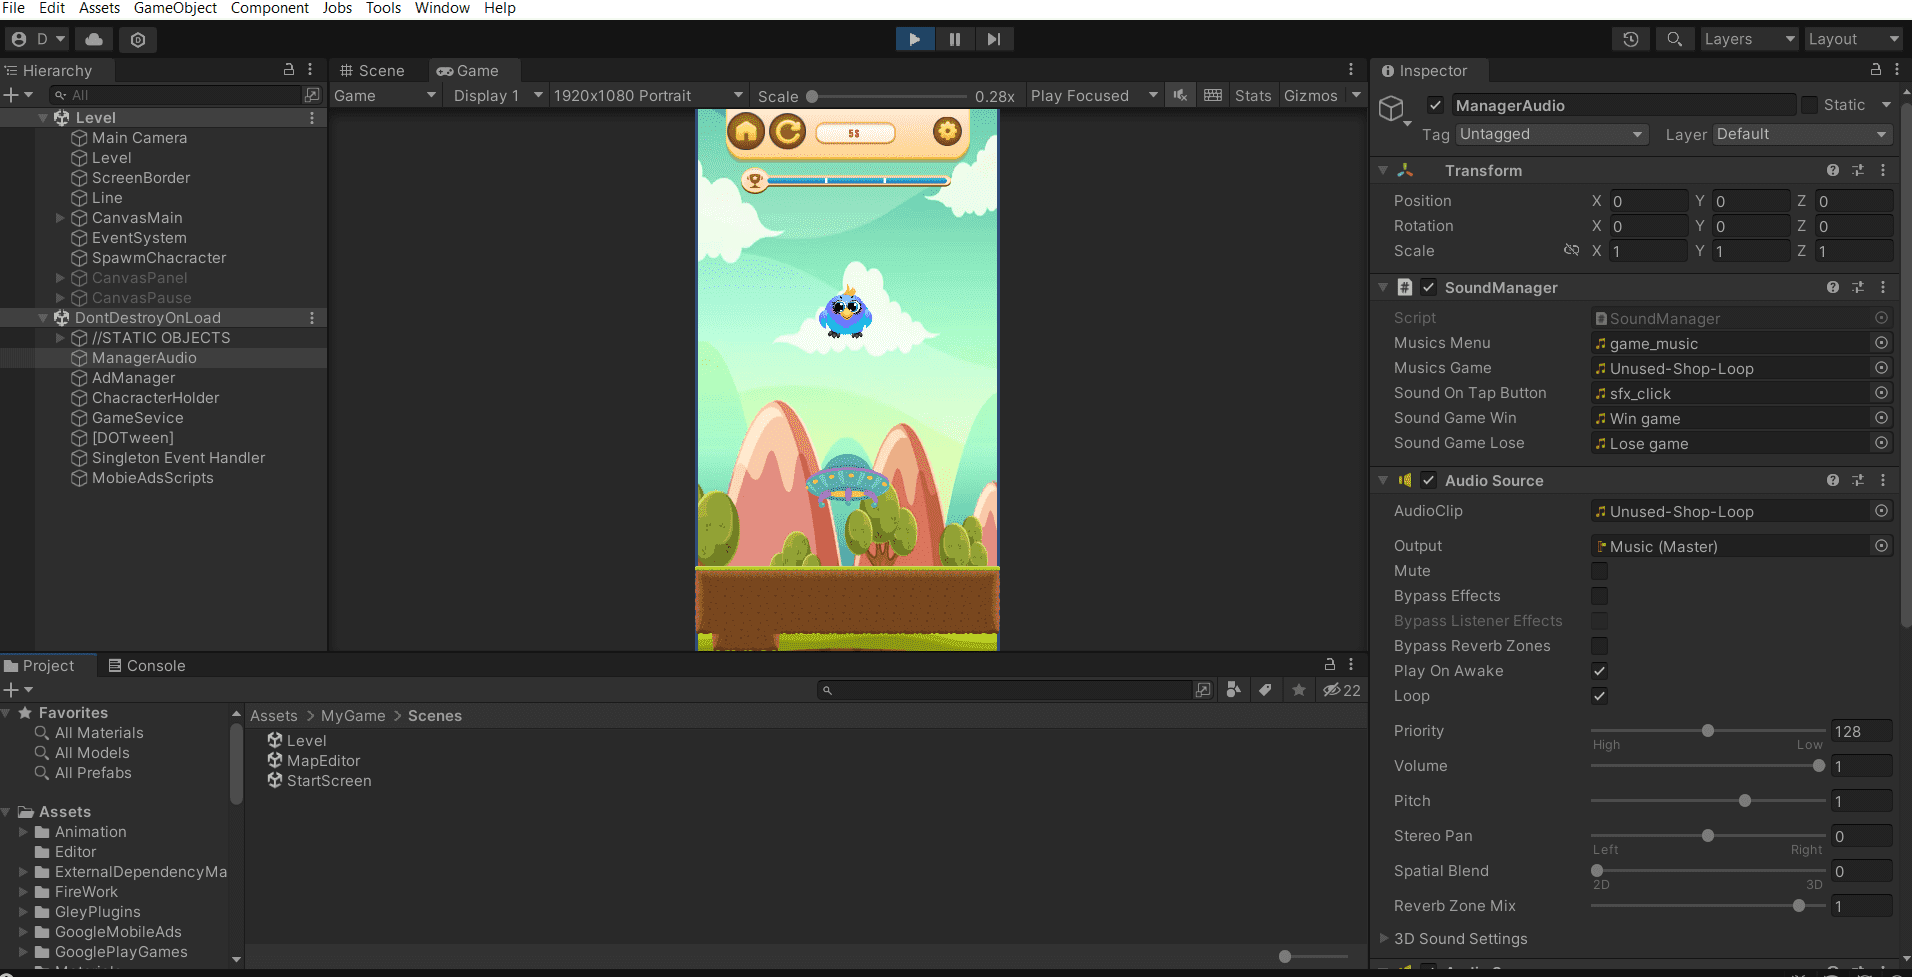1912x977 pixels.
Task: Select AdManager in Hierarchy
Action: click(133, 378)
